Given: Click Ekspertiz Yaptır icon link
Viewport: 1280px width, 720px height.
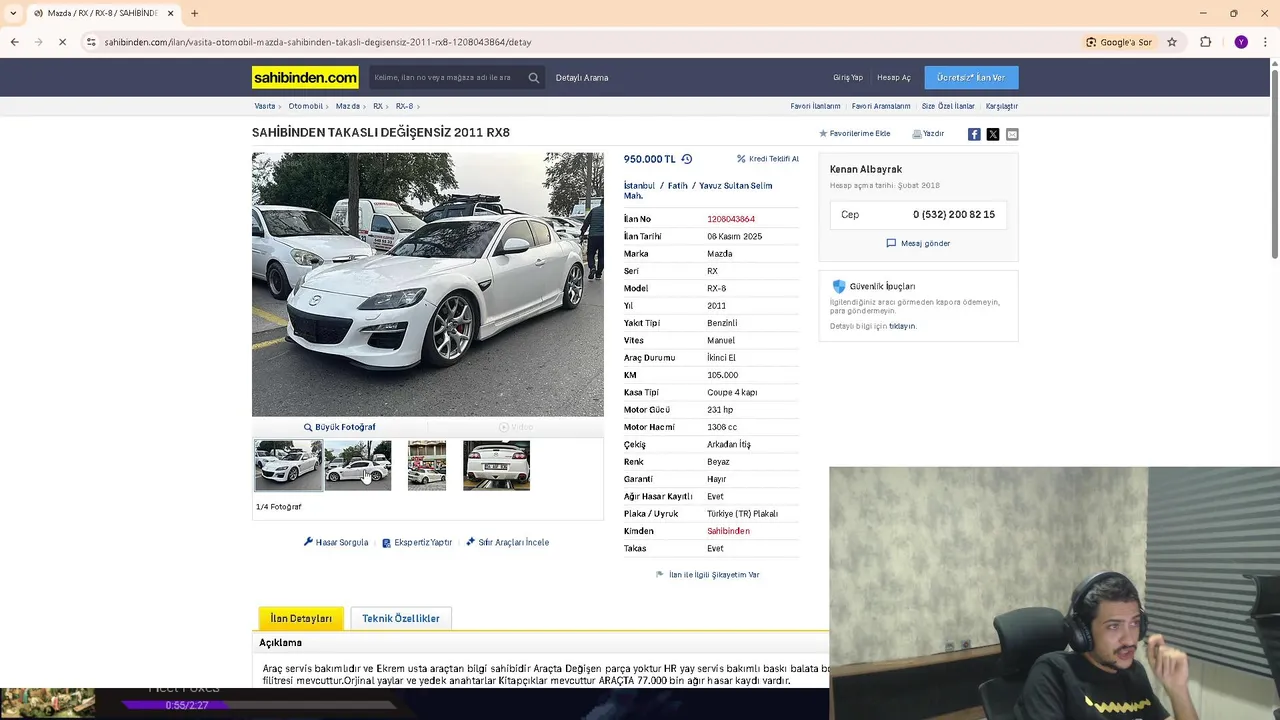Looking at the screenshot, I should 417,543.
